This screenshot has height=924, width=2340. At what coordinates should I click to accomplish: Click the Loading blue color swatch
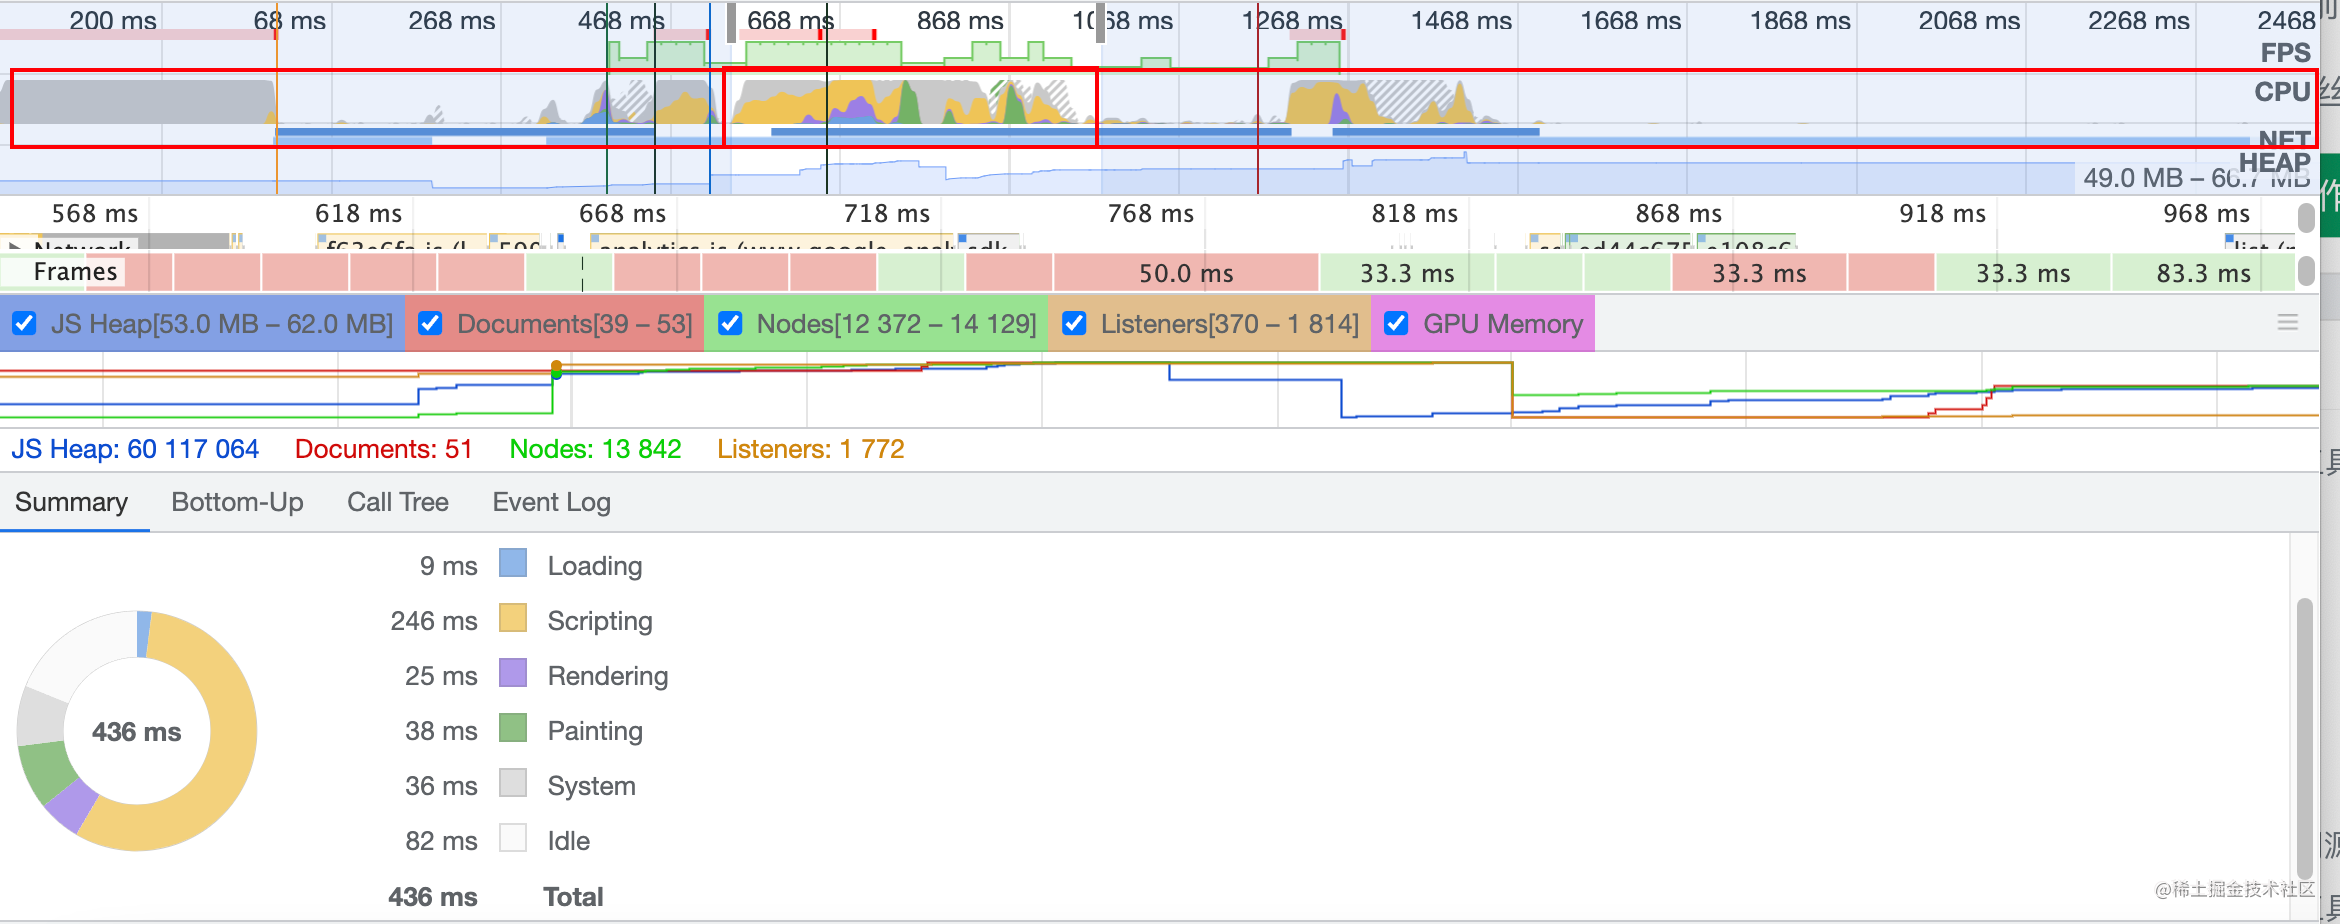pyautogui.click(x=513, y=564)
